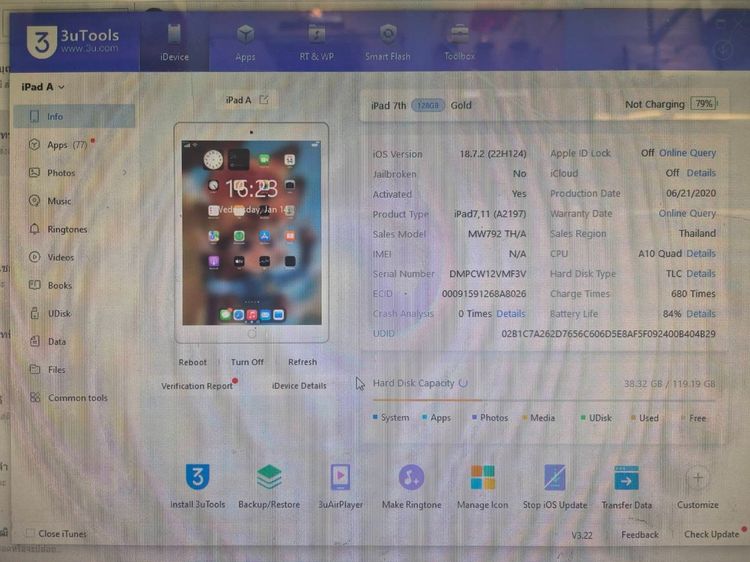Toggle the Close iTunes checkbox

(x=30, y=534)
